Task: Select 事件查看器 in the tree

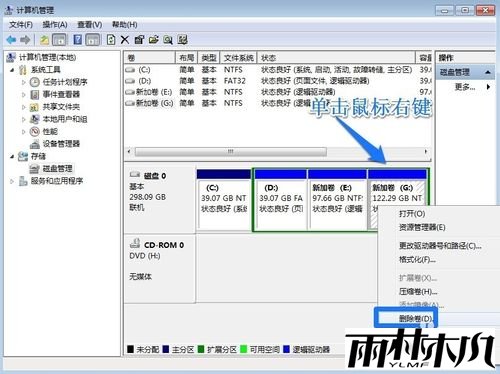Action: tap(61, 94)
